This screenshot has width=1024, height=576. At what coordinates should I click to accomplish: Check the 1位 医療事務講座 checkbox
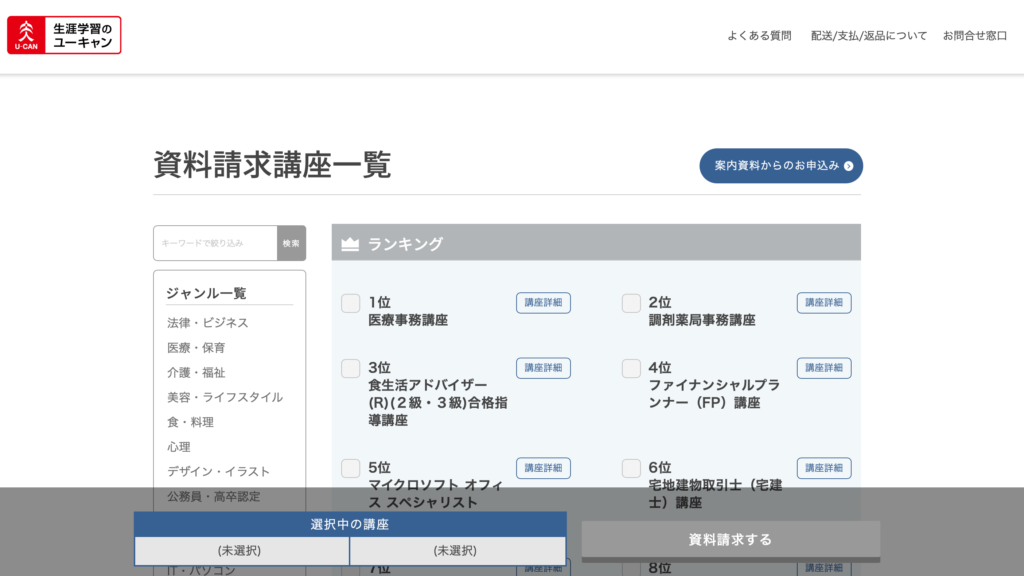pos(351,303)
